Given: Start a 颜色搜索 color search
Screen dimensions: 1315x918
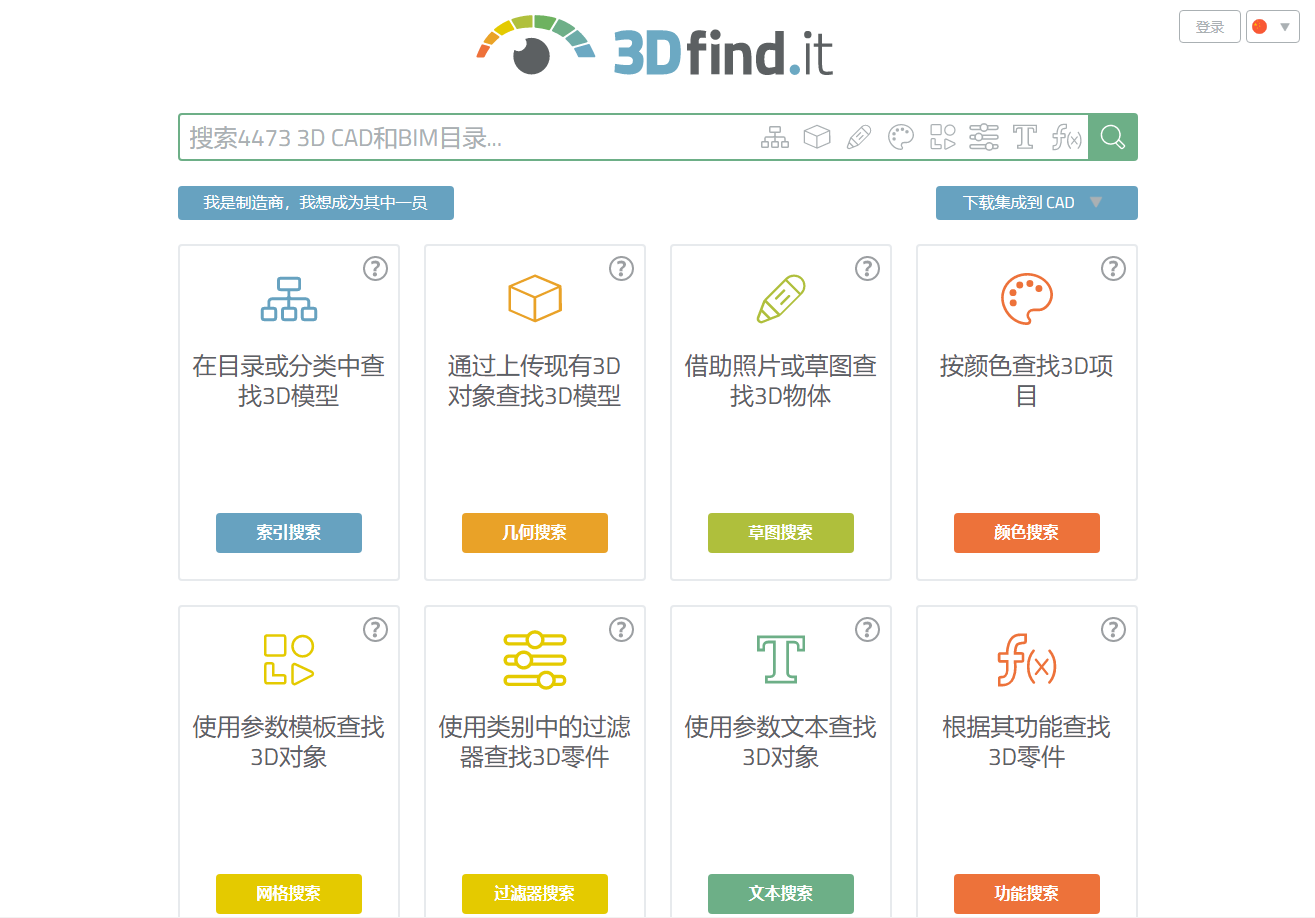Looking at the screenshot, I should coord(1026,533).
